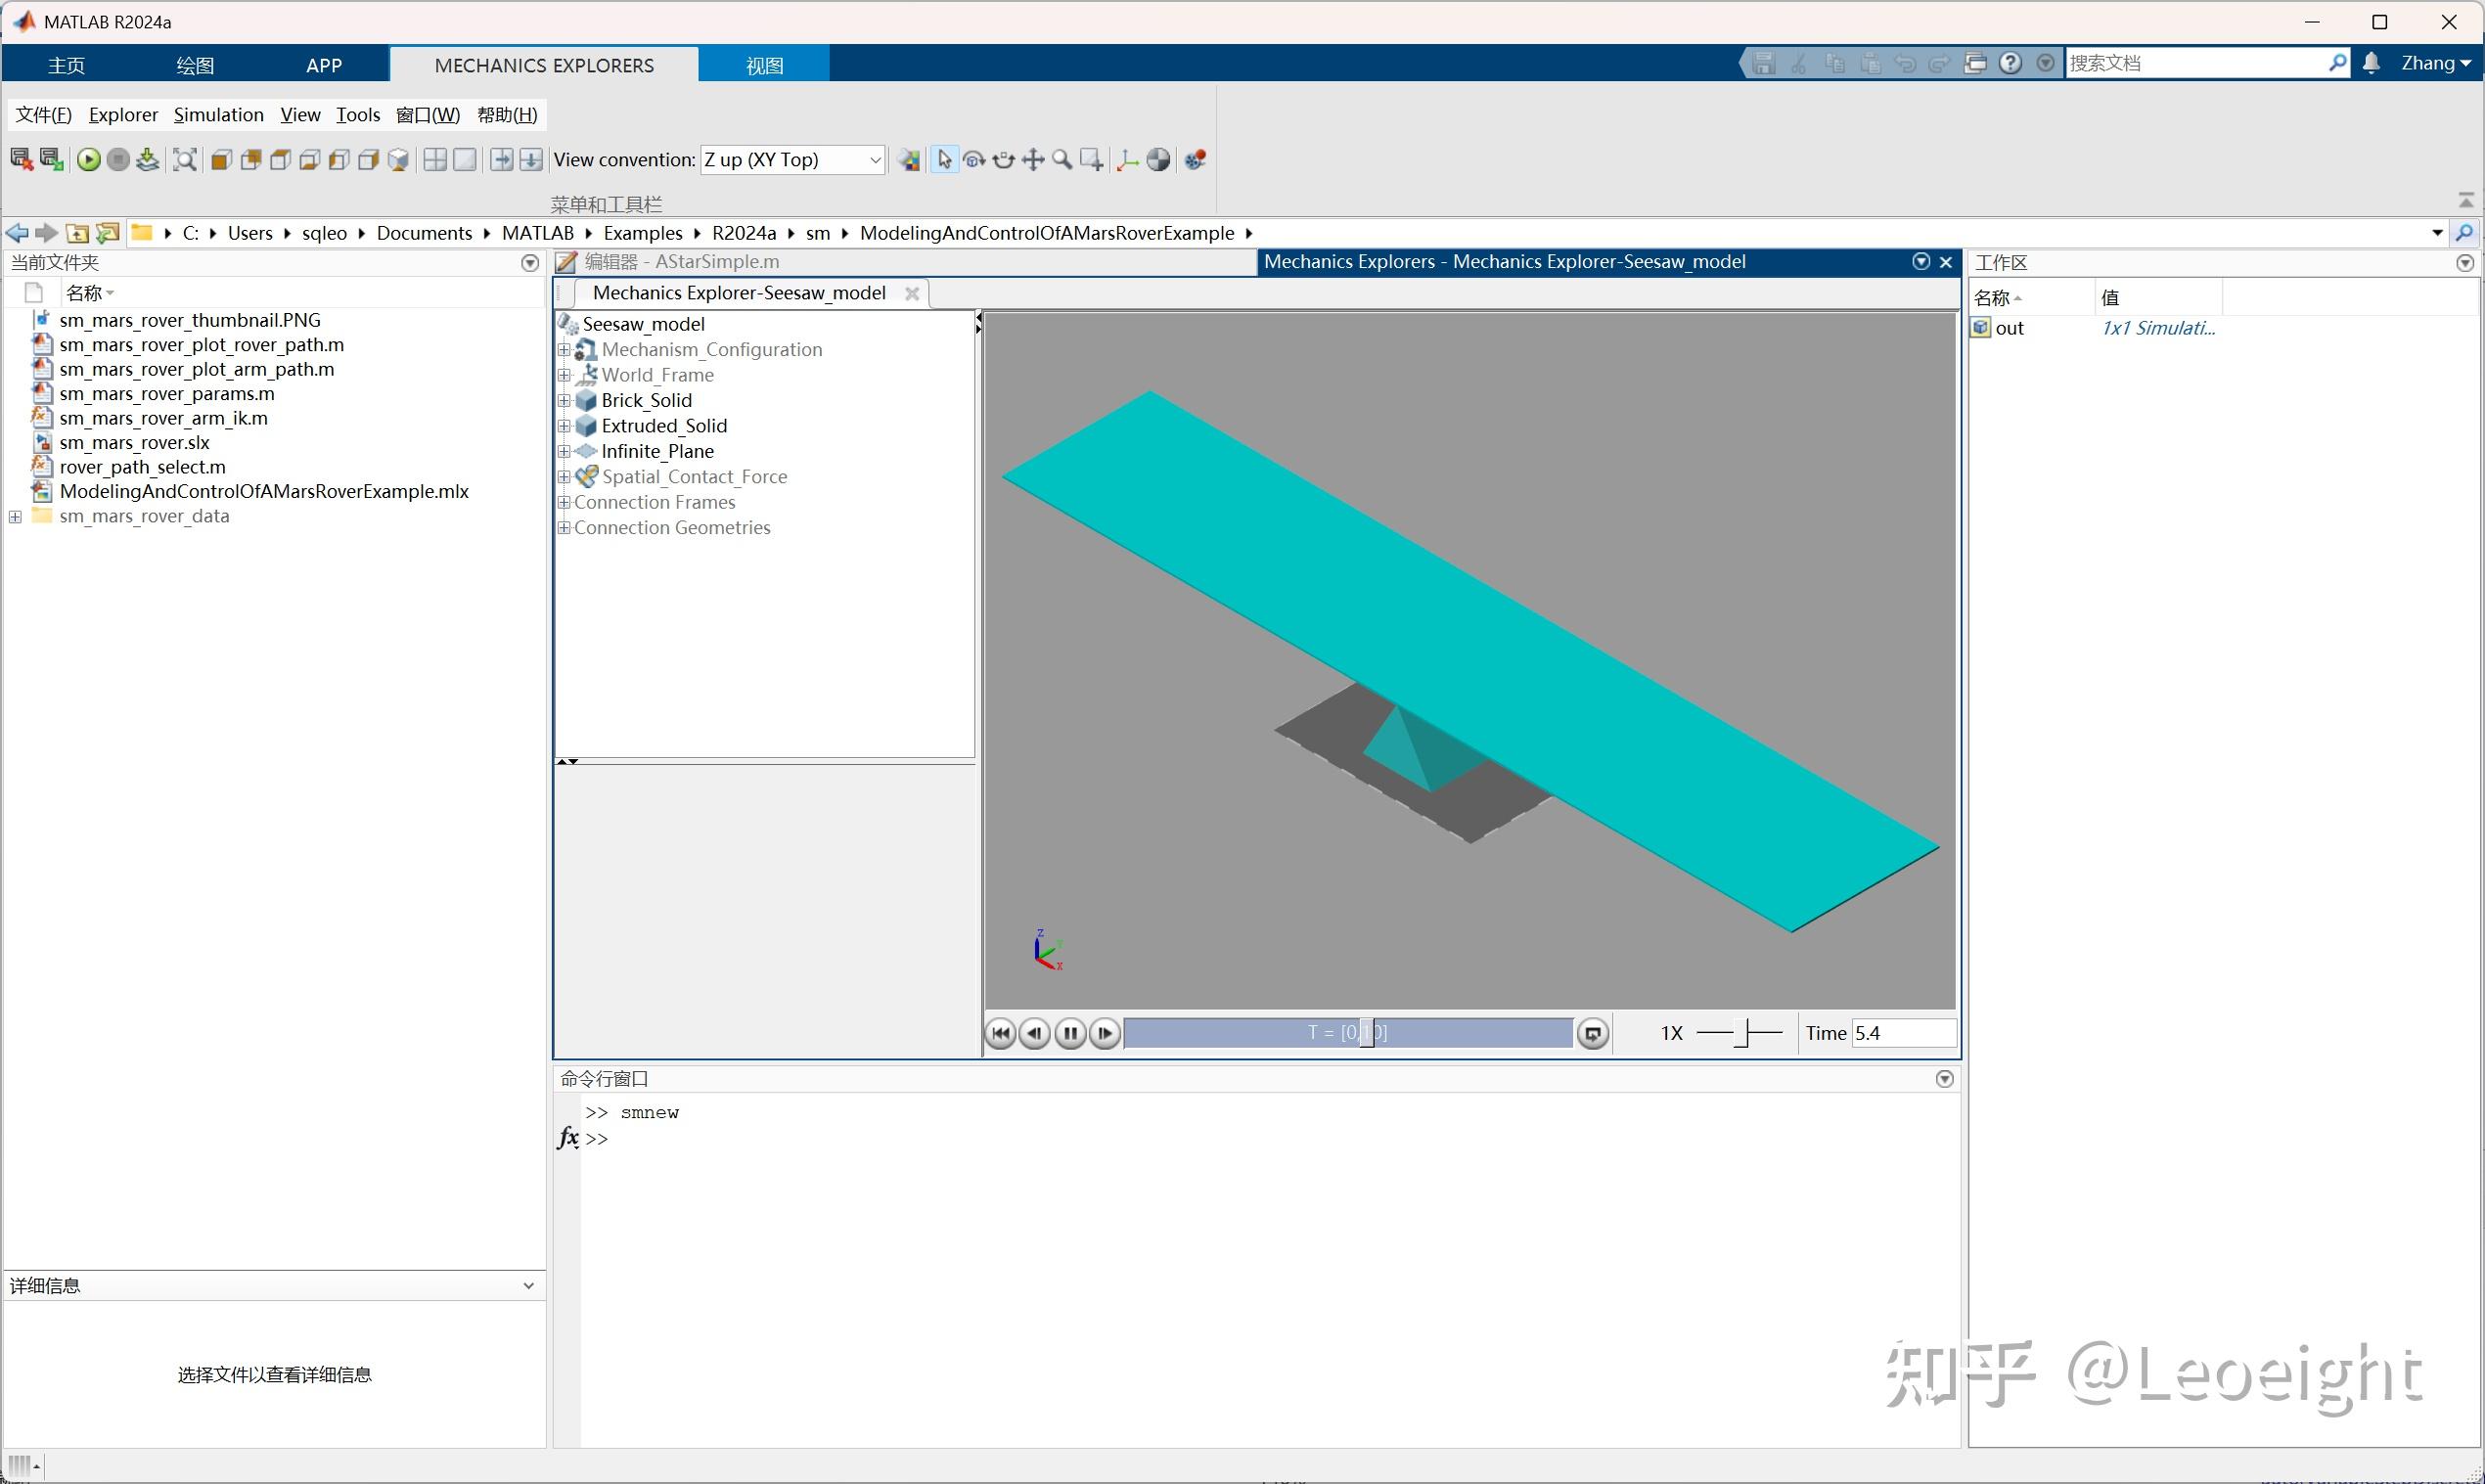Viewport: 2485px width, 1484px height.
Task: Select the arrow pointer tool
Action: click(944, 160)
